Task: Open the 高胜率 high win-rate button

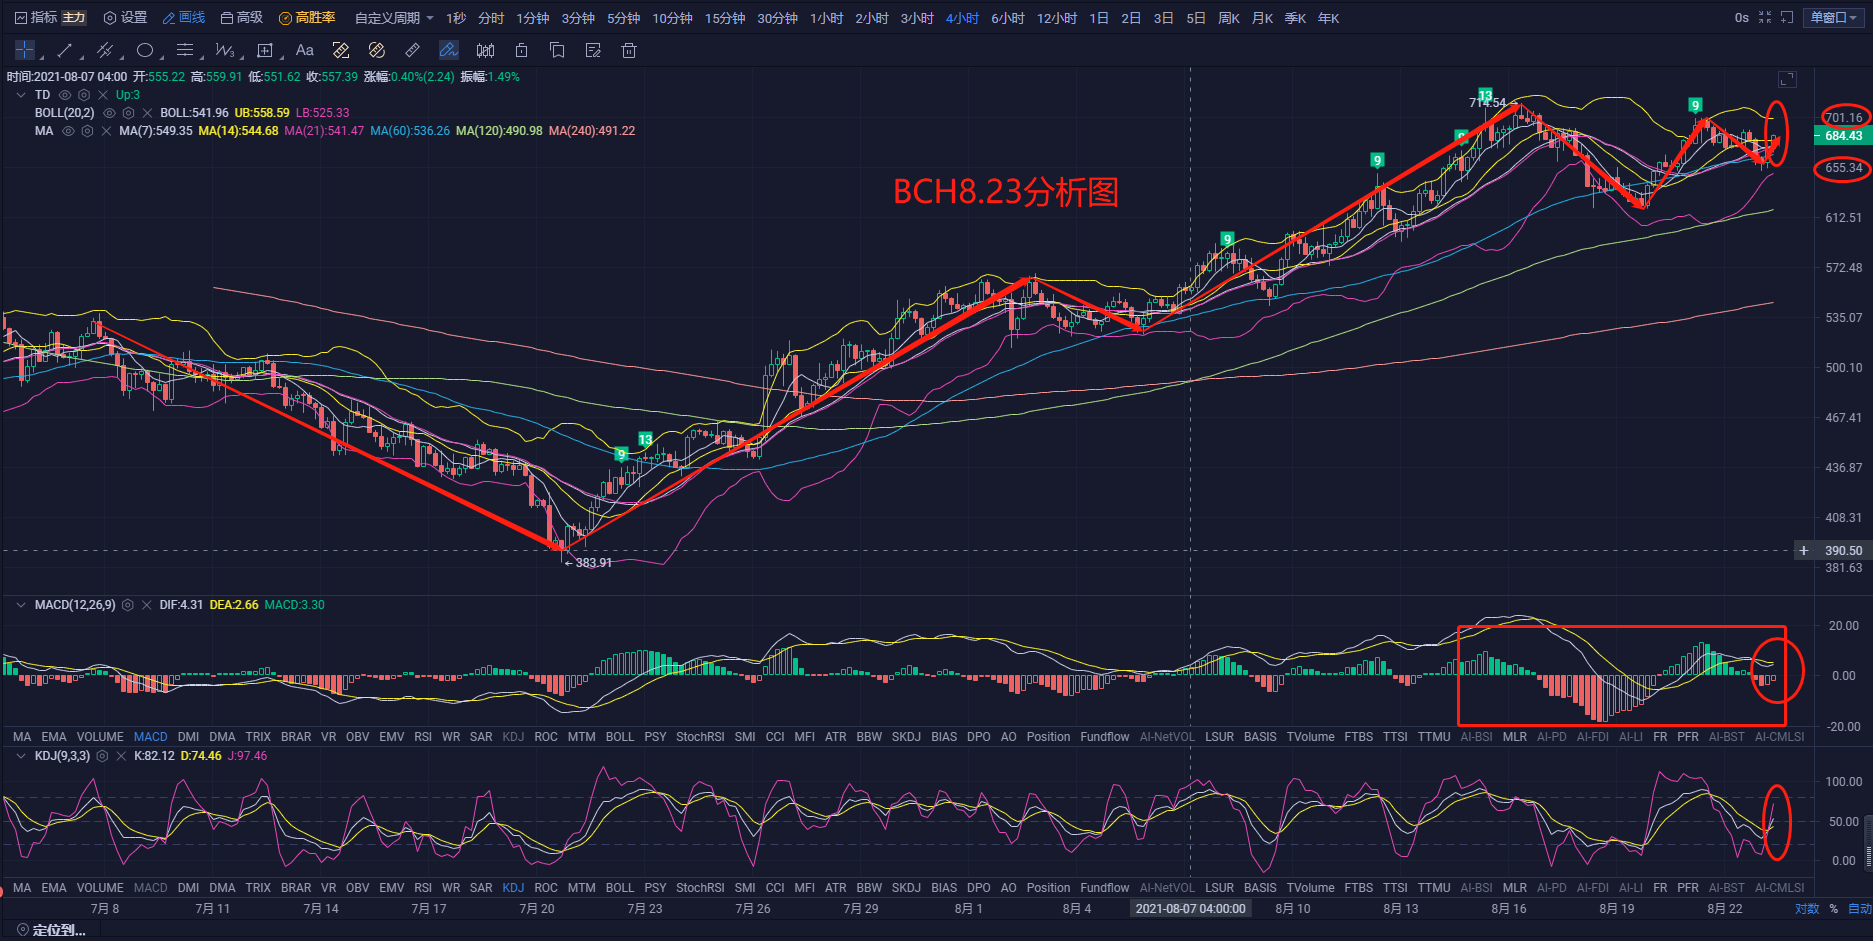Action: (307, 18)
